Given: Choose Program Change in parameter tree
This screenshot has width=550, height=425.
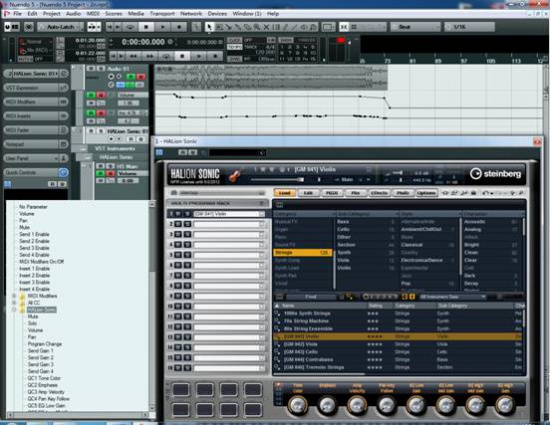Looking at the screenshot, I should 45,344.
